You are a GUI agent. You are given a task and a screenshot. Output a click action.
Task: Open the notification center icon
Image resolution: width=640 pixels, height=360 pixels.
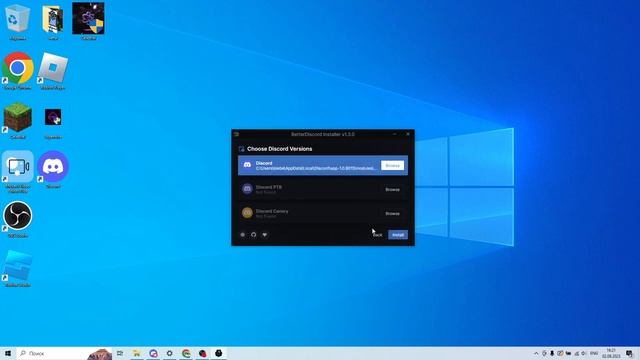click(x=630, y=353)
